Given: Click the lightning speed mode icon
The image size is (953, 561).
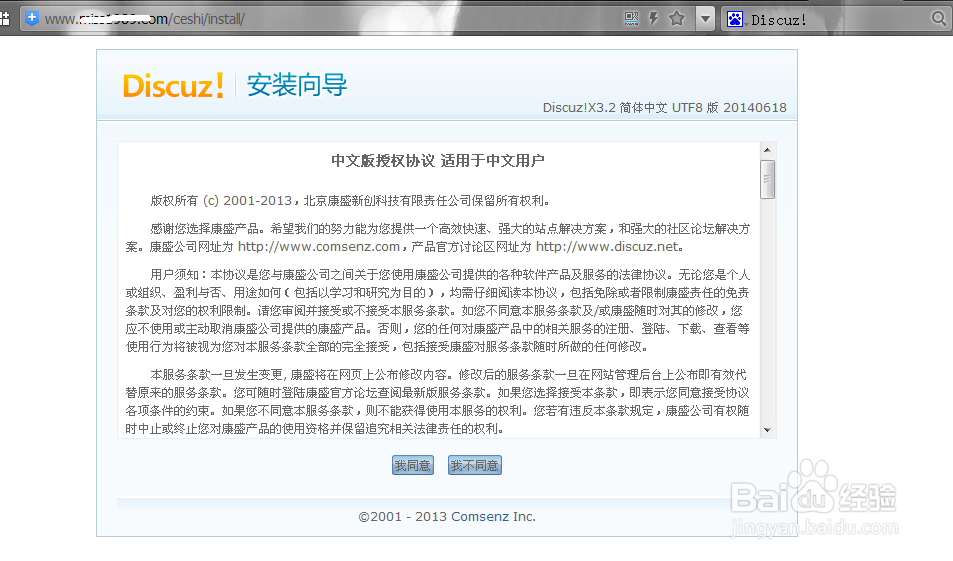Looking at the screenshot, I should [x=653, y=18].
